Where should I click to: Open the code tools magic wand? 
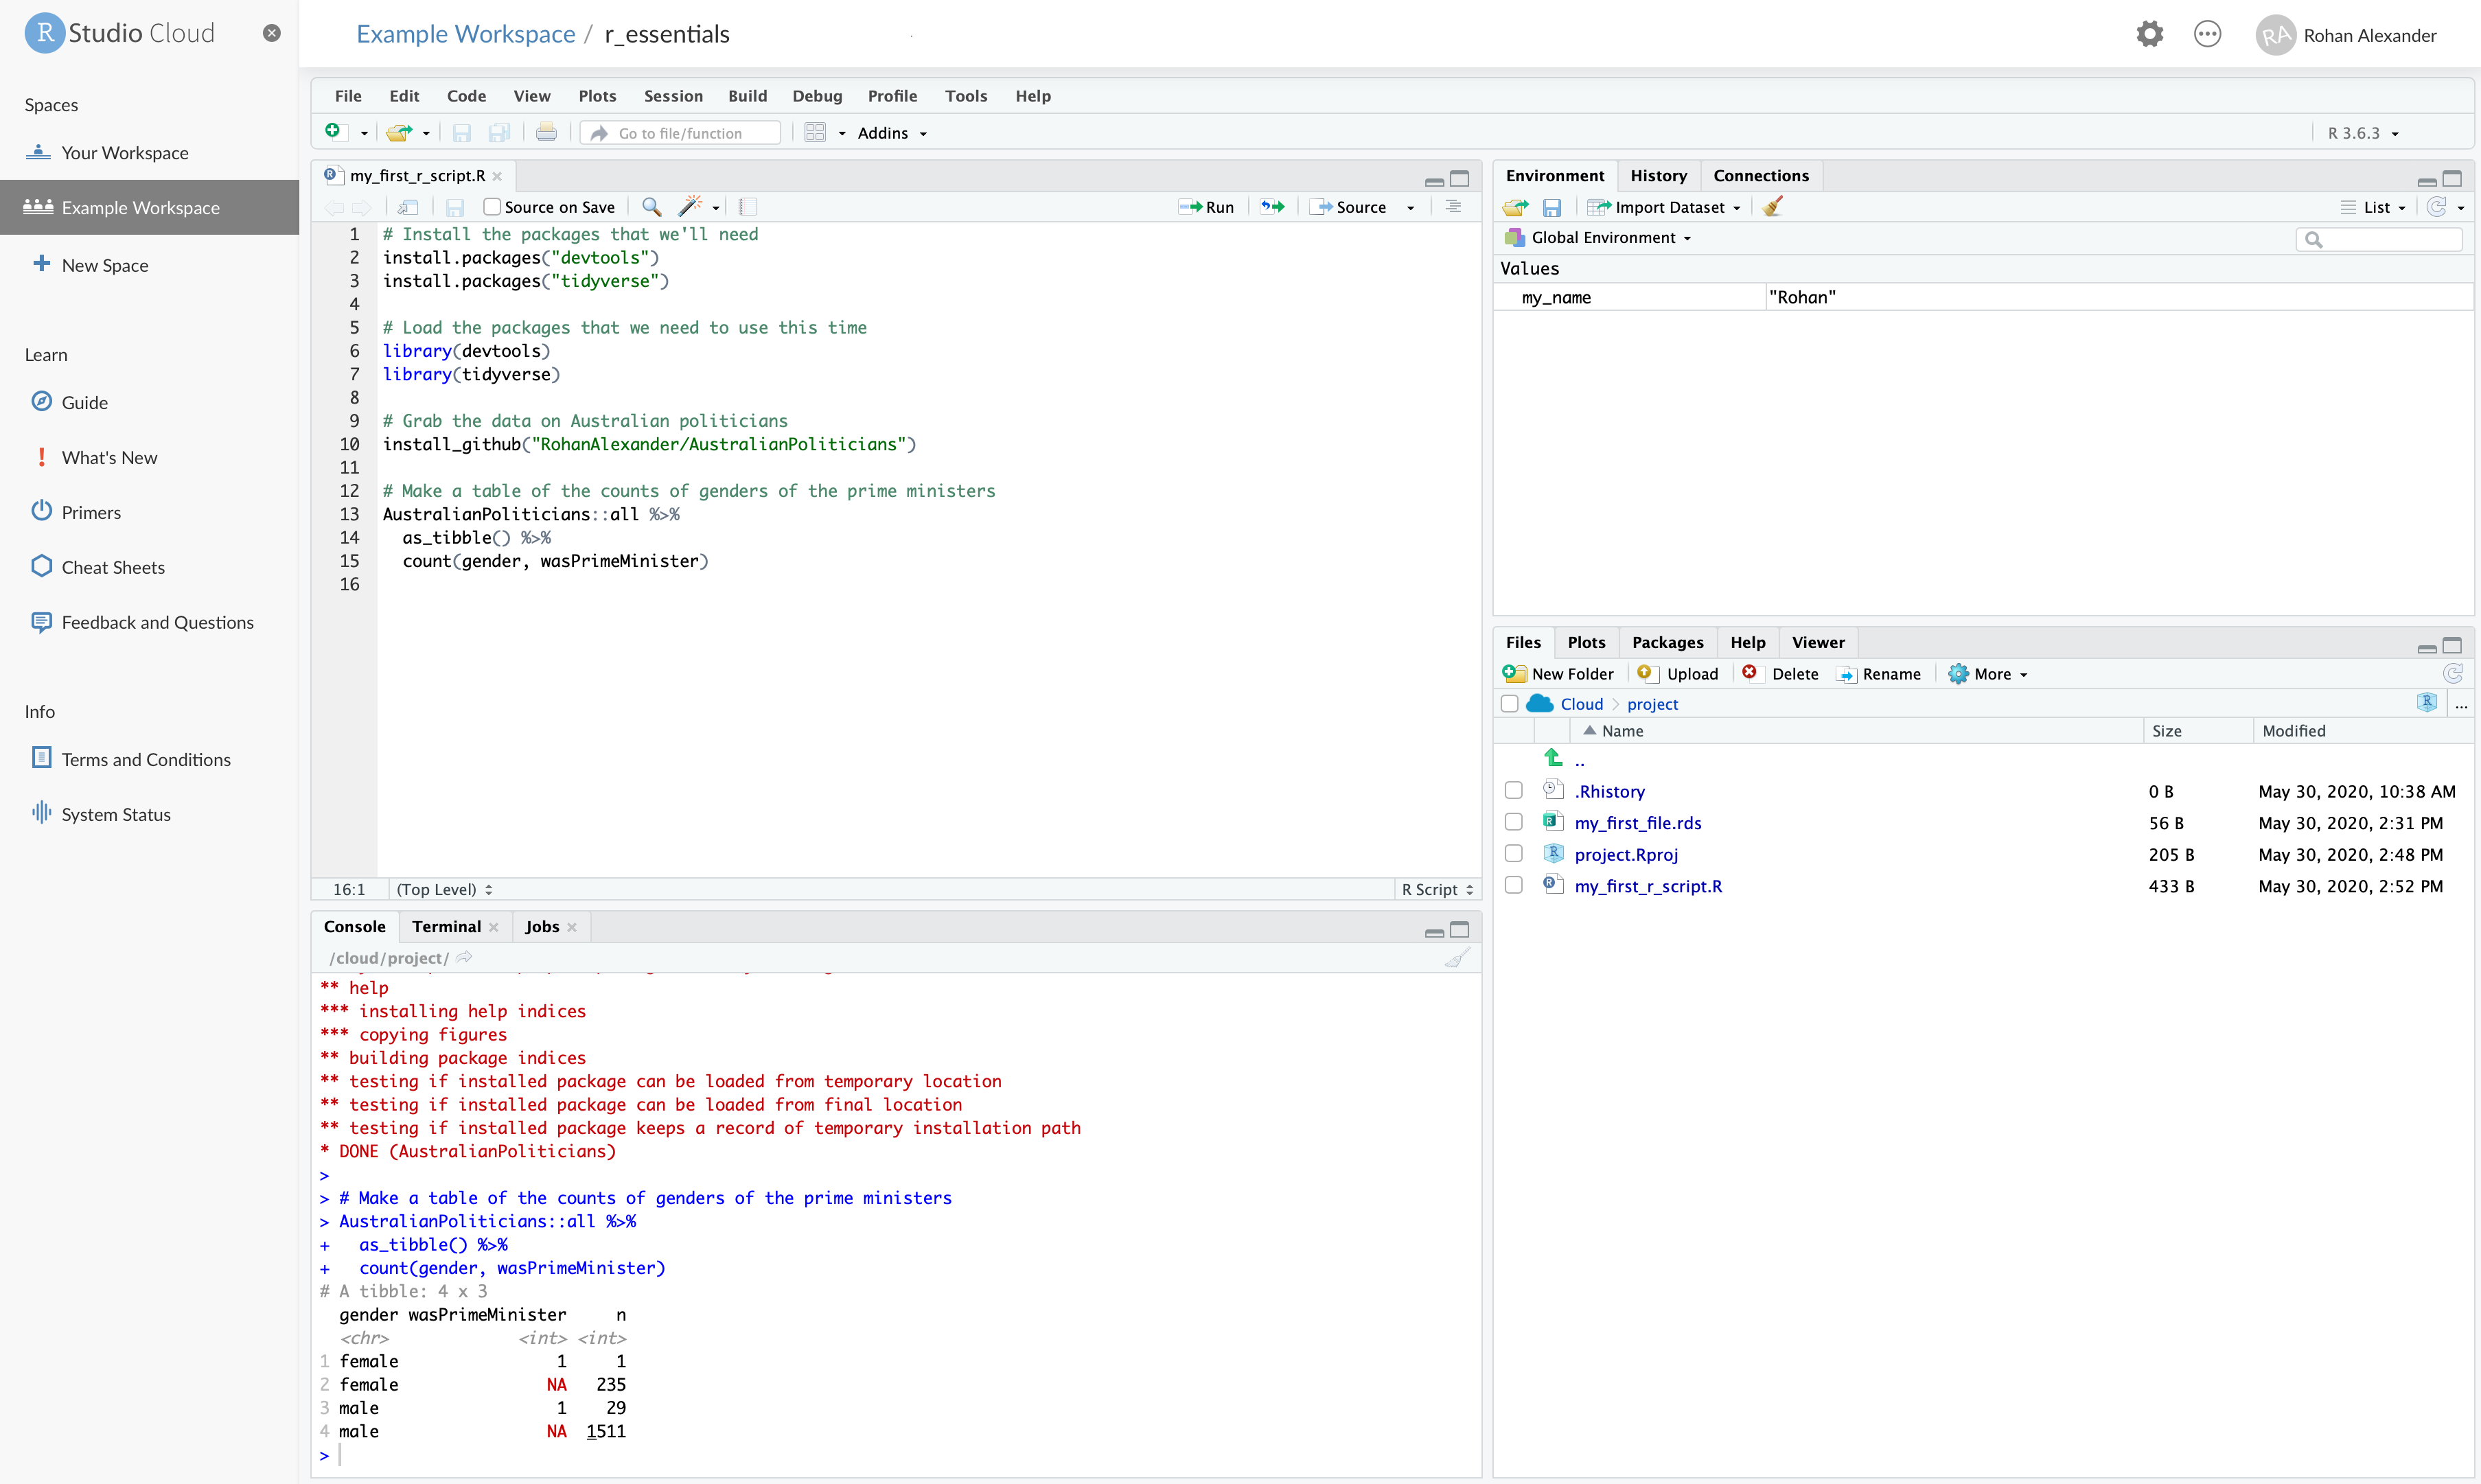coord(690,207)
